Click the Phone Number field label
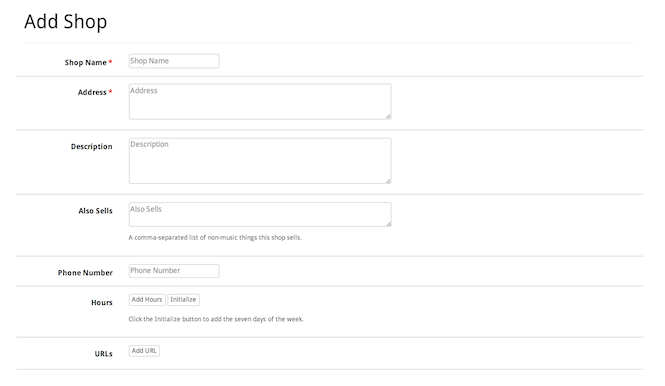The width and height of the screenshot is (665, 386). [85, 273]
